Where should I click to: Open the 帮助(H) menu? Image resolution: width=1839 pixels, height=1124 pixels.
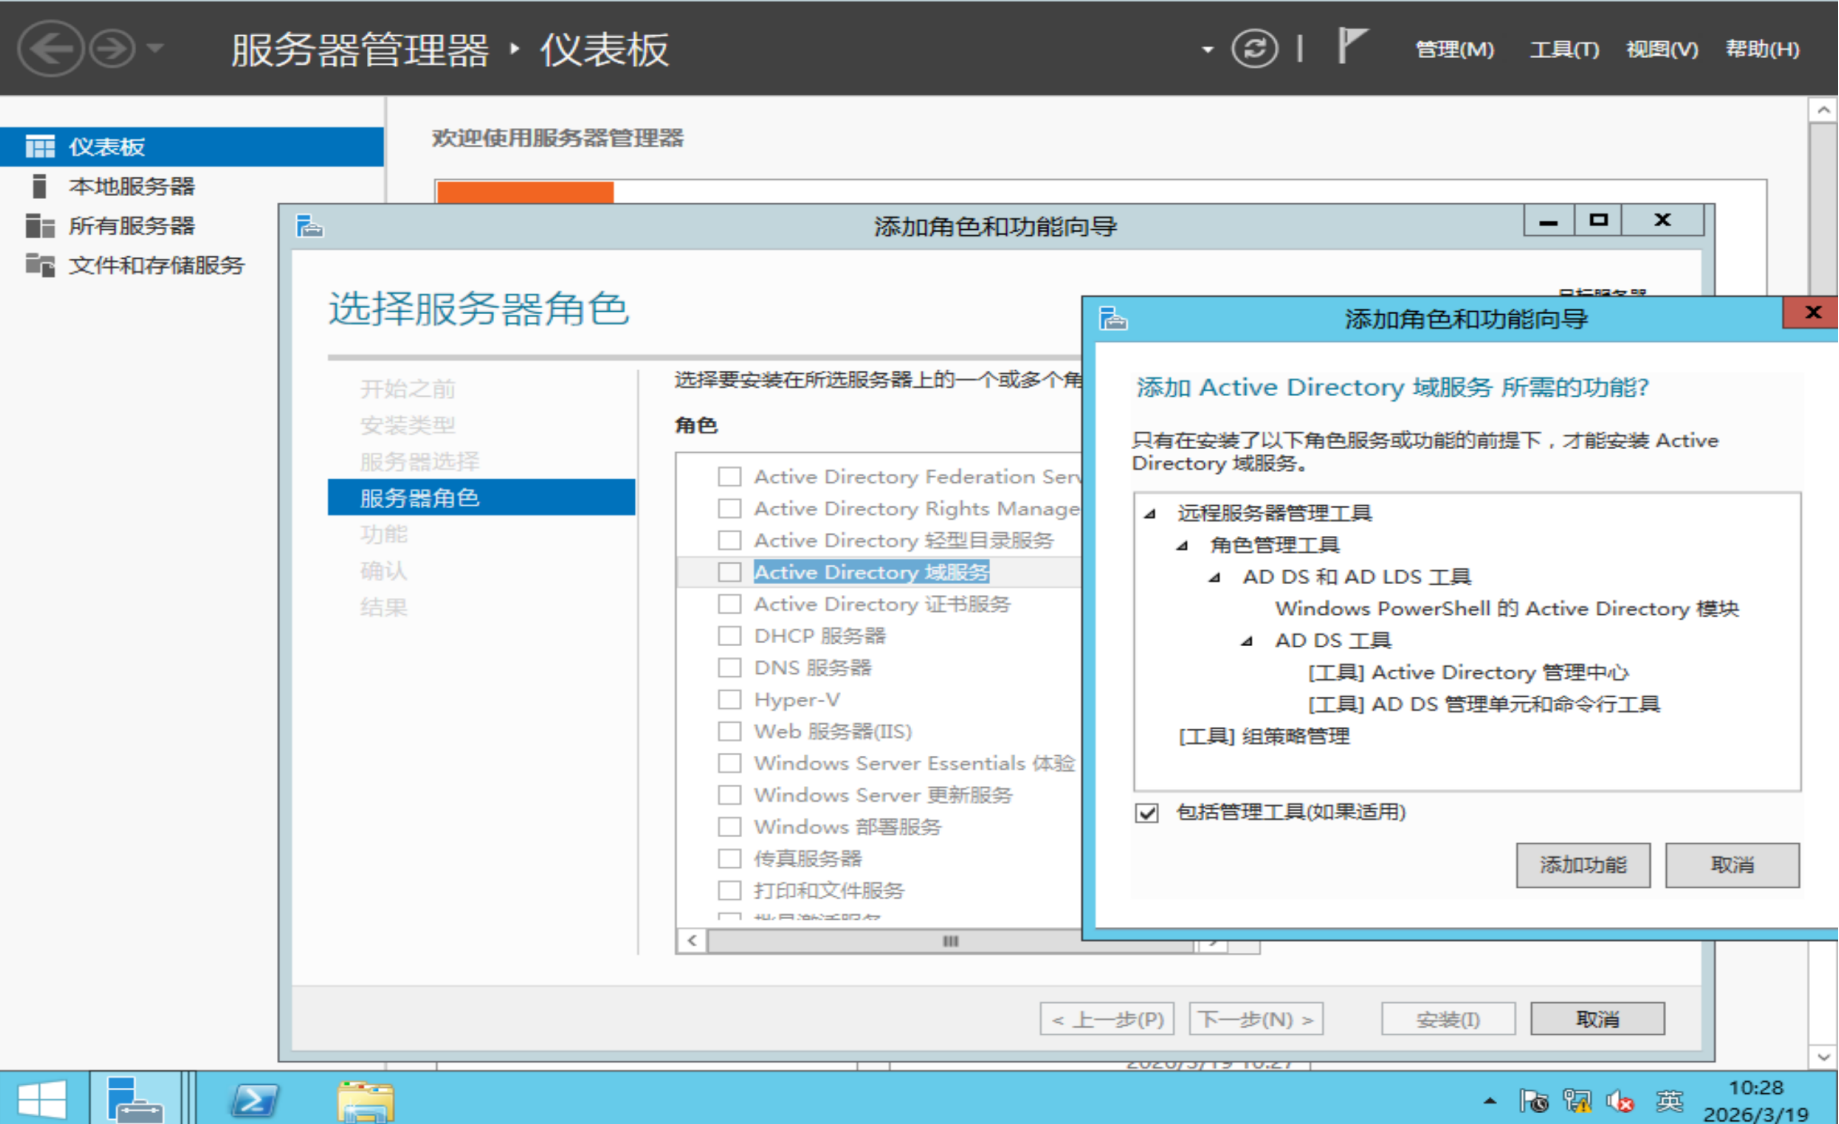tap(1762, 49)
